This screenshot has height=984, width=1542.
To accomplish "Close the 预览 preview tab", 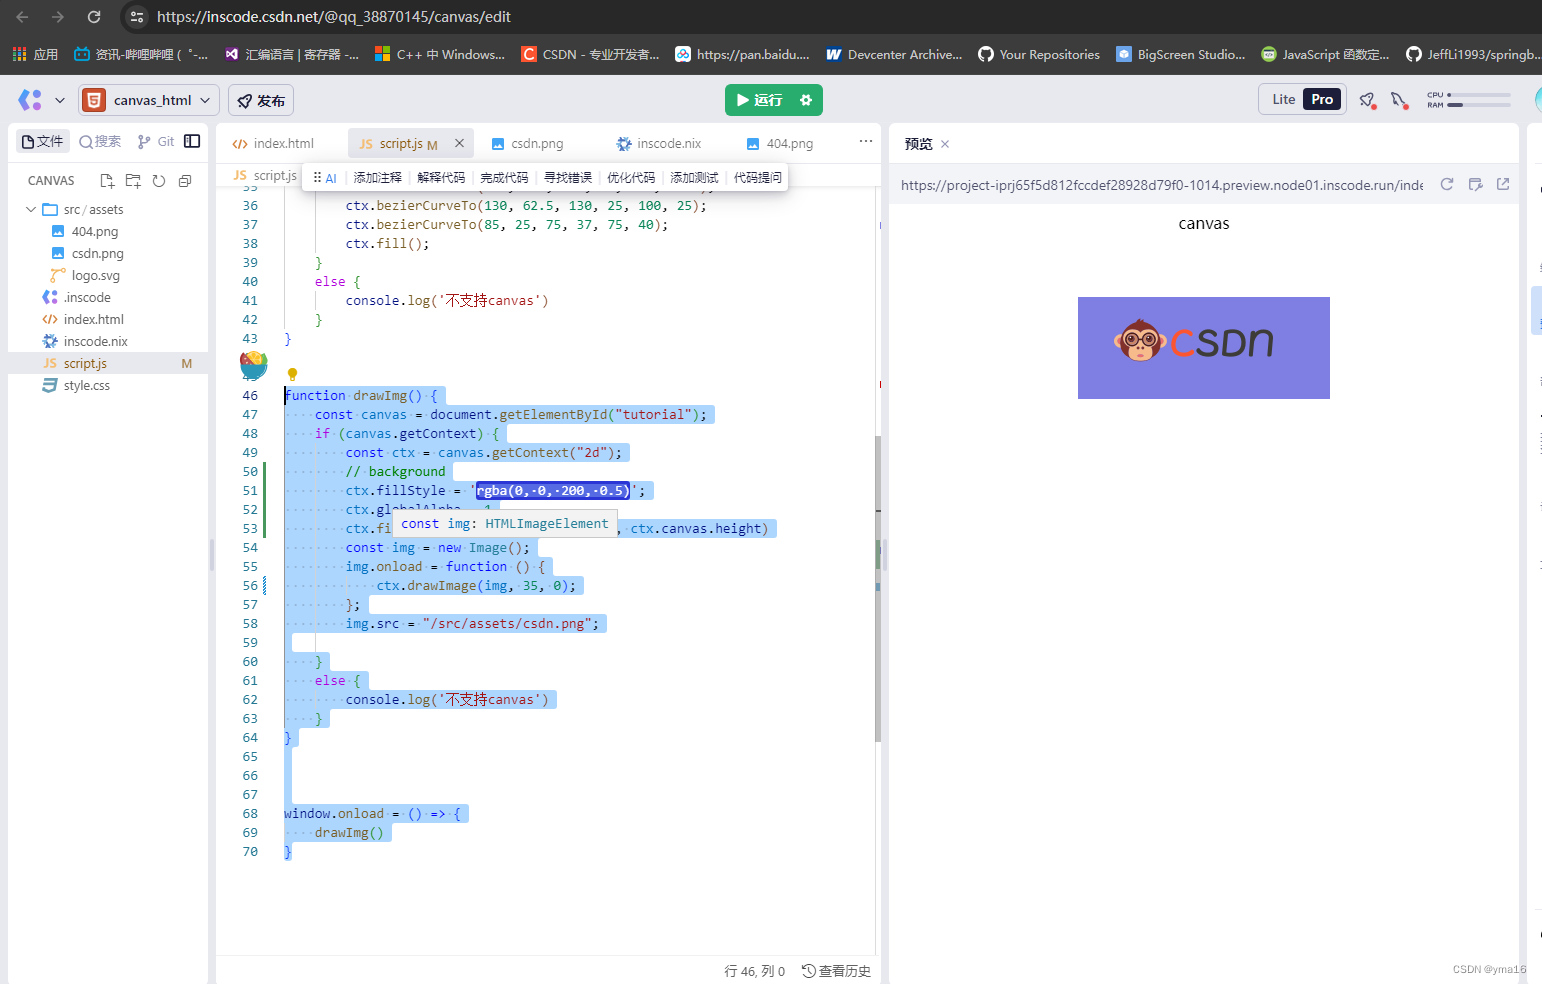I will (945, 144).
